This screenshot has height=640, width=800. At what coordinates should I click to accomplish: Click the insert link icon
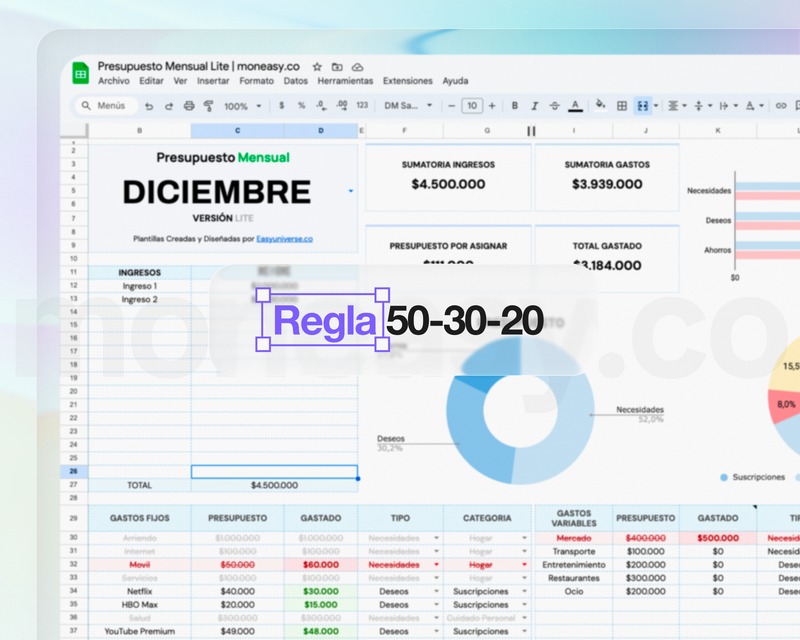(780, 106)
